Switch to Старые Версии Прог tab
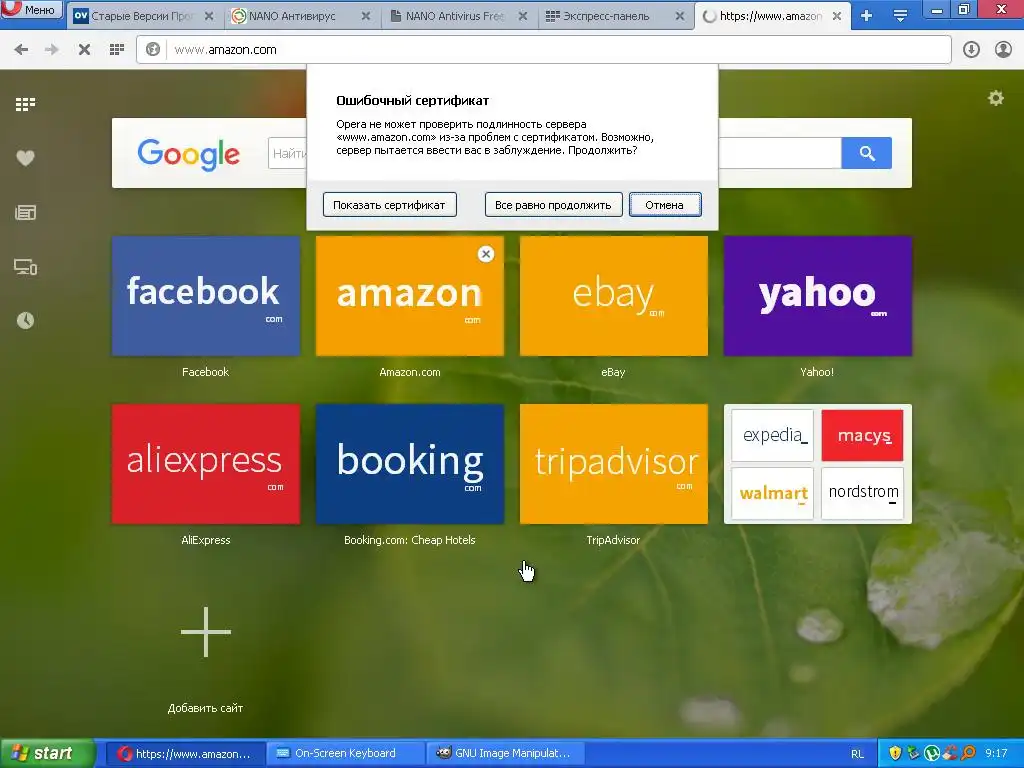The width and height of the screenshot is (1024, 768). (144, 16)
